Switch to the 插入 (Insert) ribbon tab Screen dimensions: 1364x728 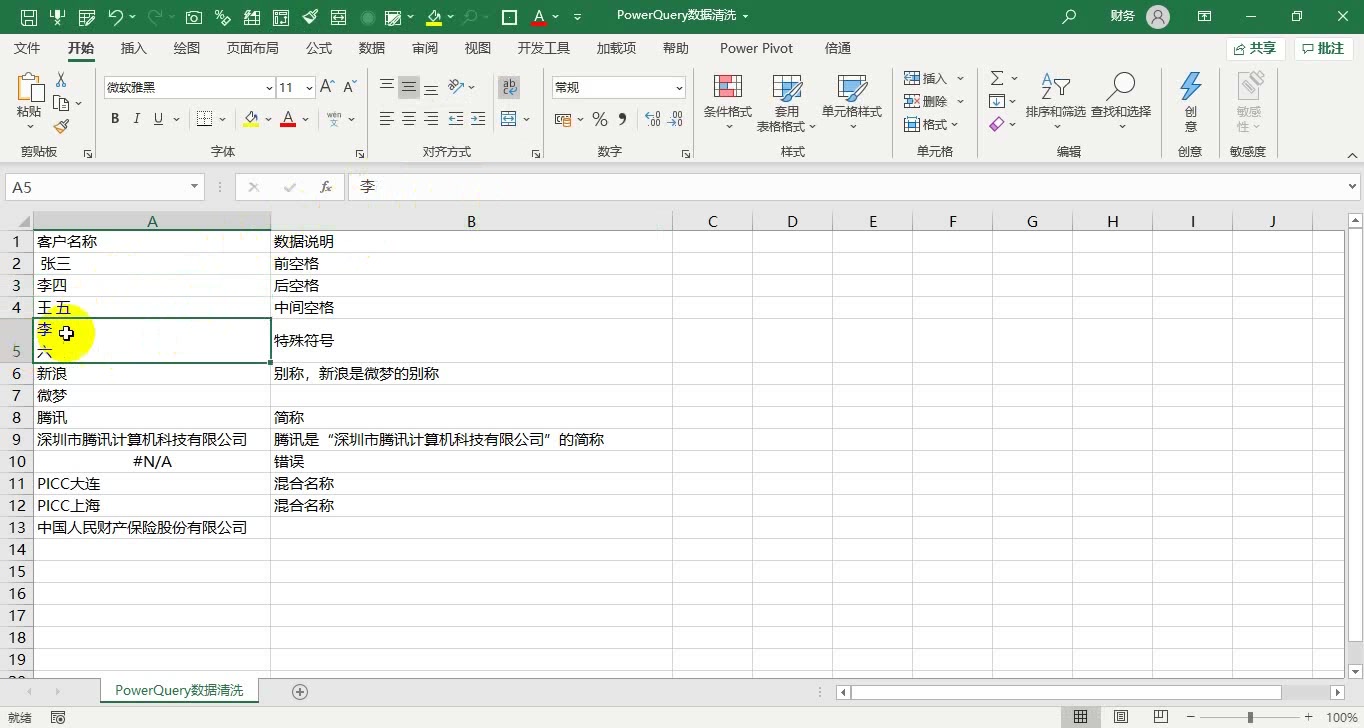click(133, 48)
